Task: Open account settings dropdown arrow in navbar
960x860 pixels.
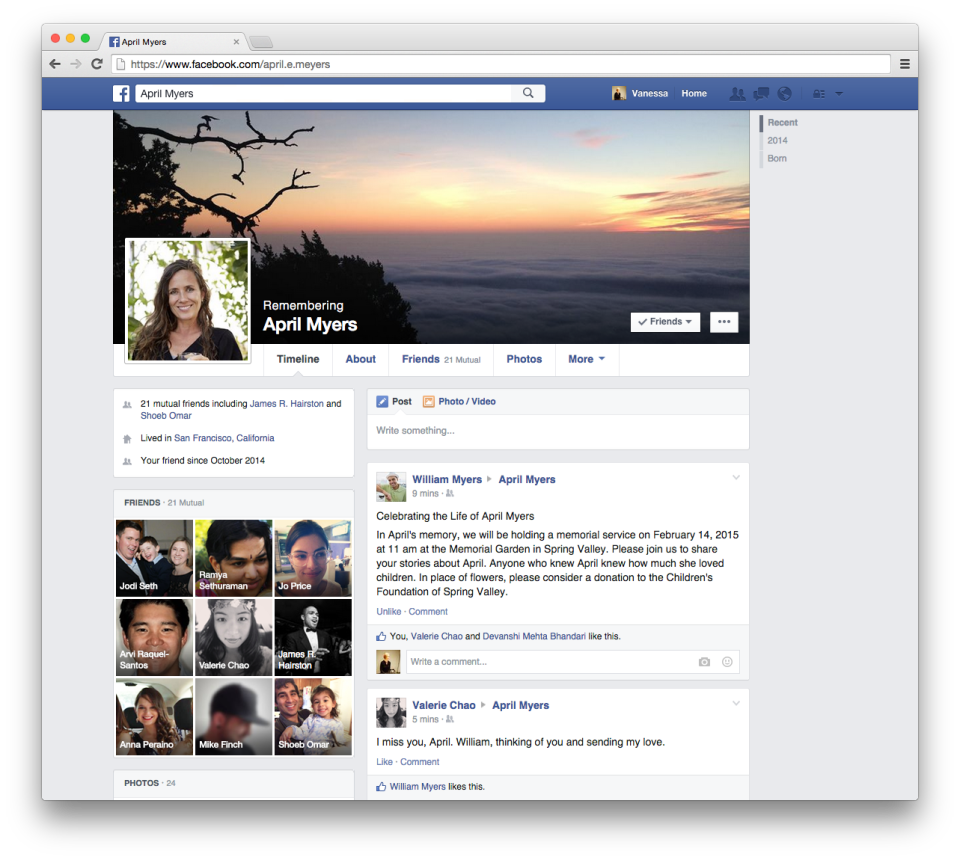Action: click(839, 93)
